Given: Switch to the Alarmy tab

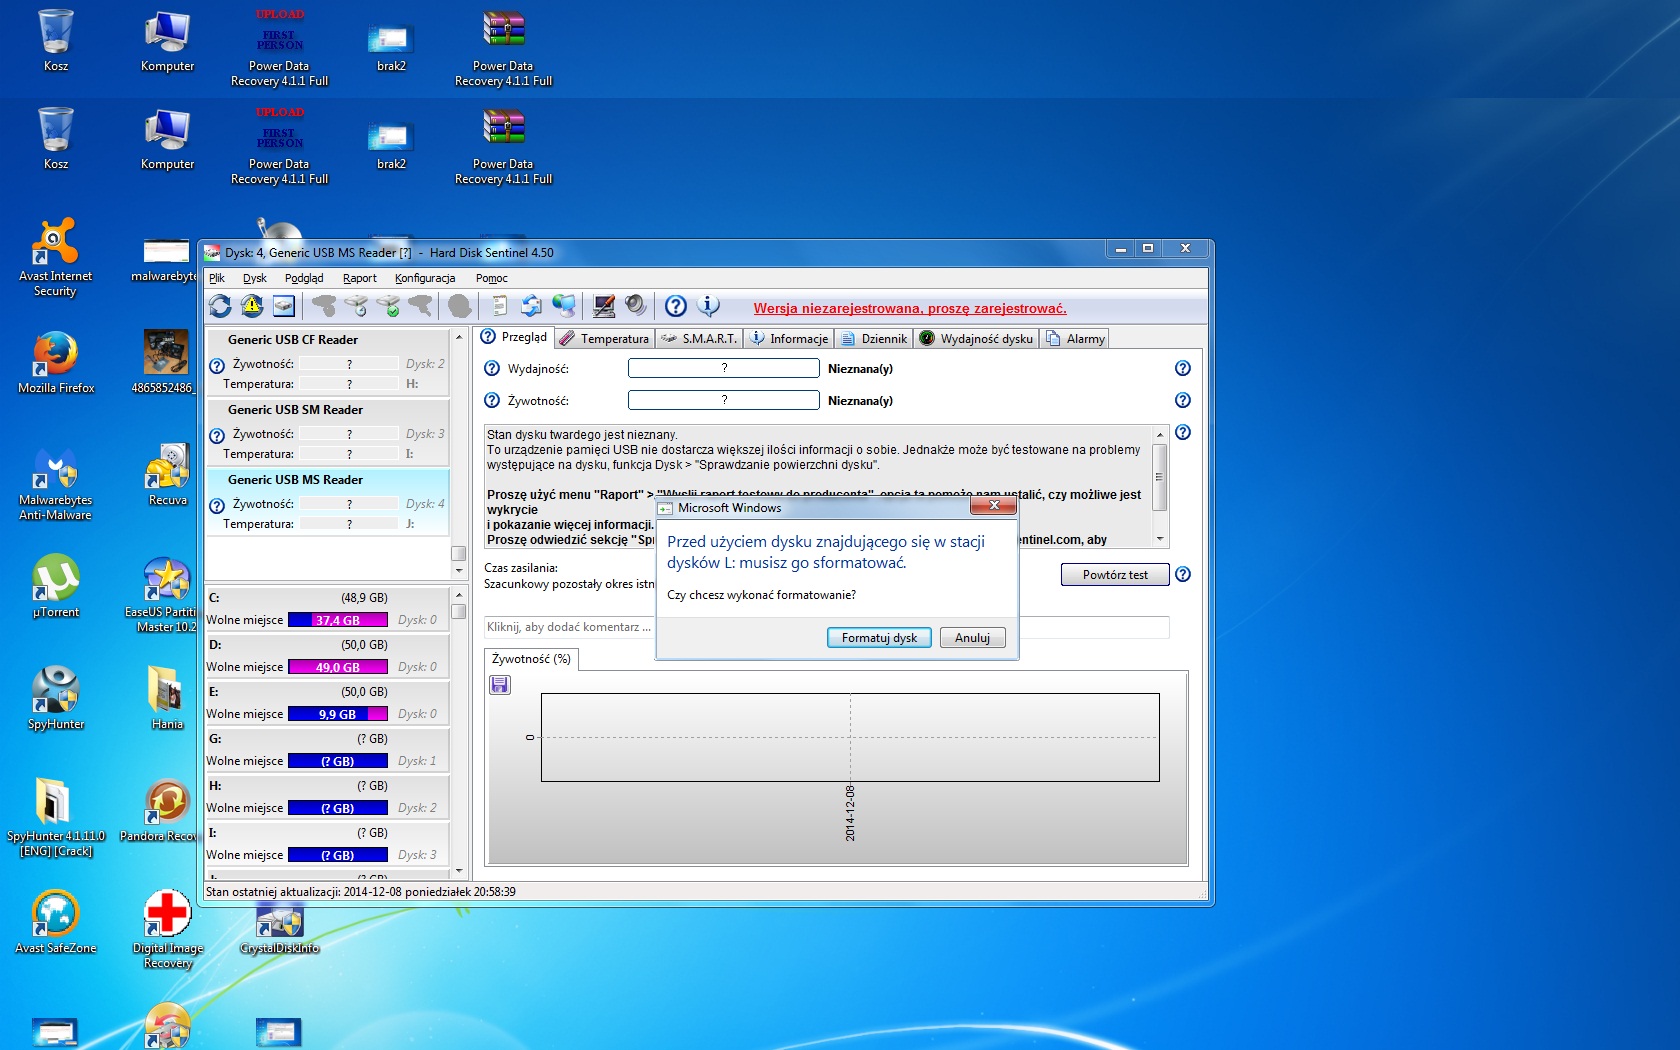Looking at the screenshot, I should pyautogui.click(x=1075, y=339).
